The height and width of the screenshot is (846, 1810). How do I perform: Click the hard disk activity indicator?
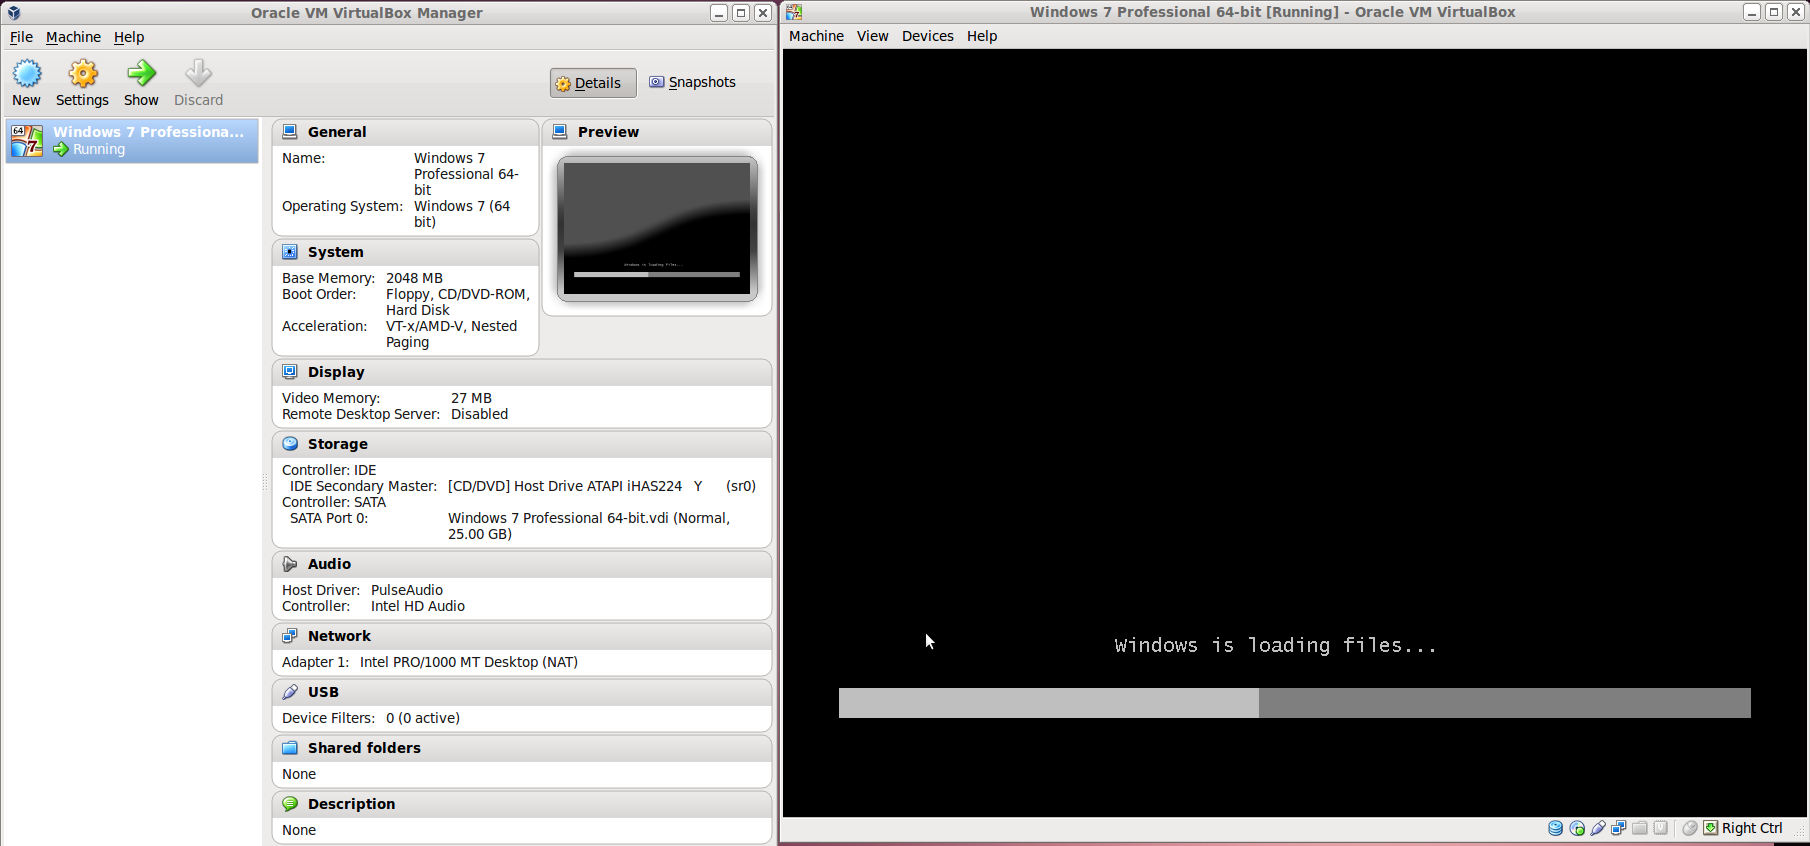[x=1555, y=828]
